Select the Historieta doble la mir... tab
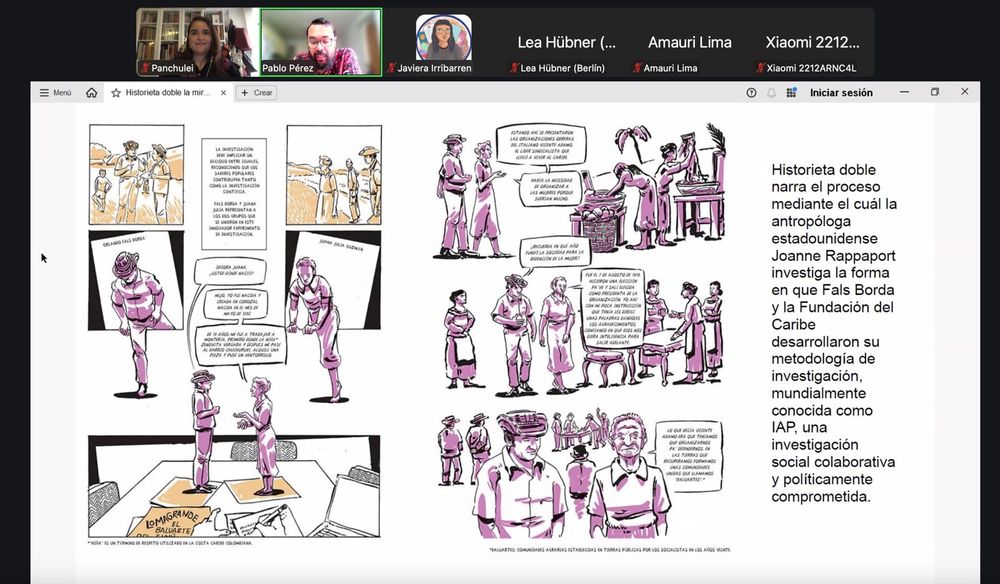This screenshot has width=1000, height=584. click(x=168, y=92)
